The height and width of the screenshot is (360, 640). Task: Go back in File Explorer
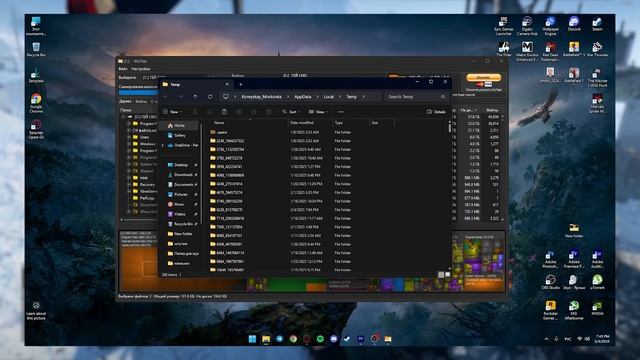coord(165,97)
